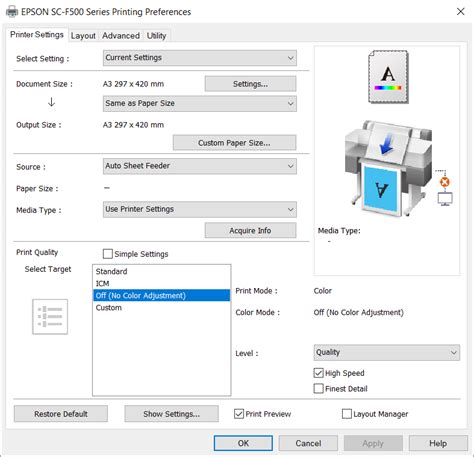Click the large-format printer illustration
Screen dimensions: 474x457
point(389,168)
